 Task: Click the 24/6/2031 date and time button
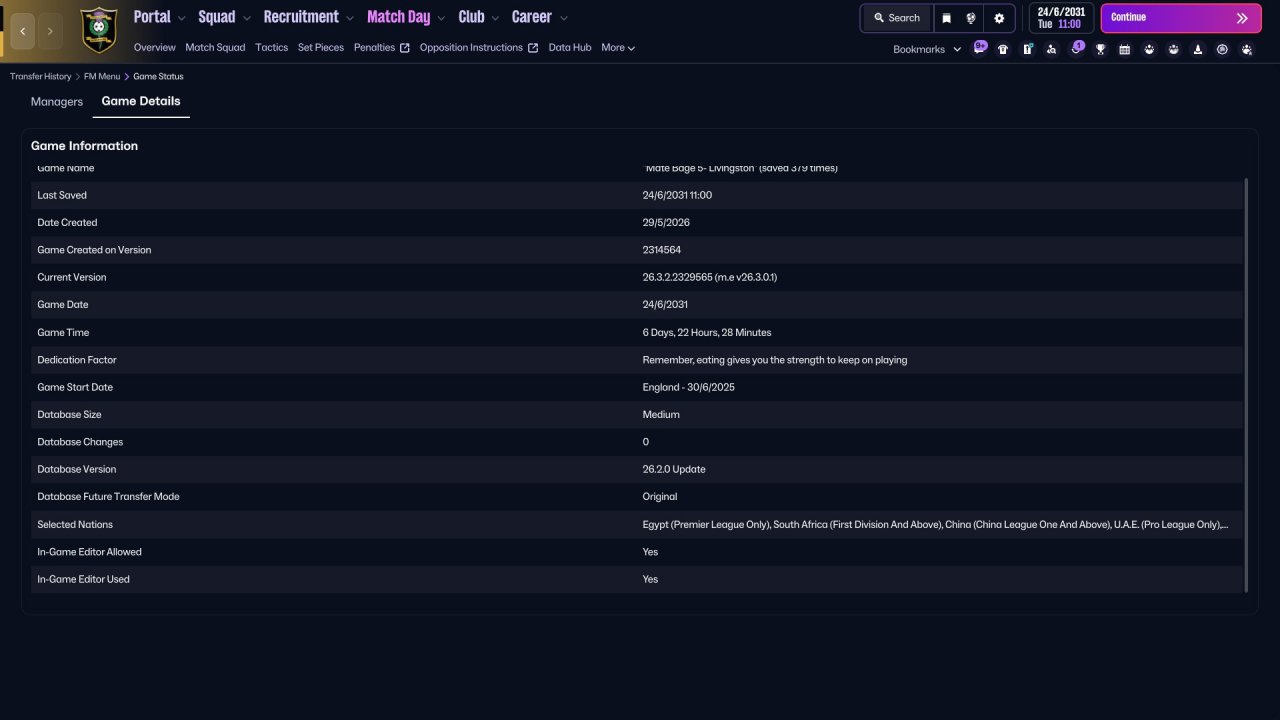1061,18
